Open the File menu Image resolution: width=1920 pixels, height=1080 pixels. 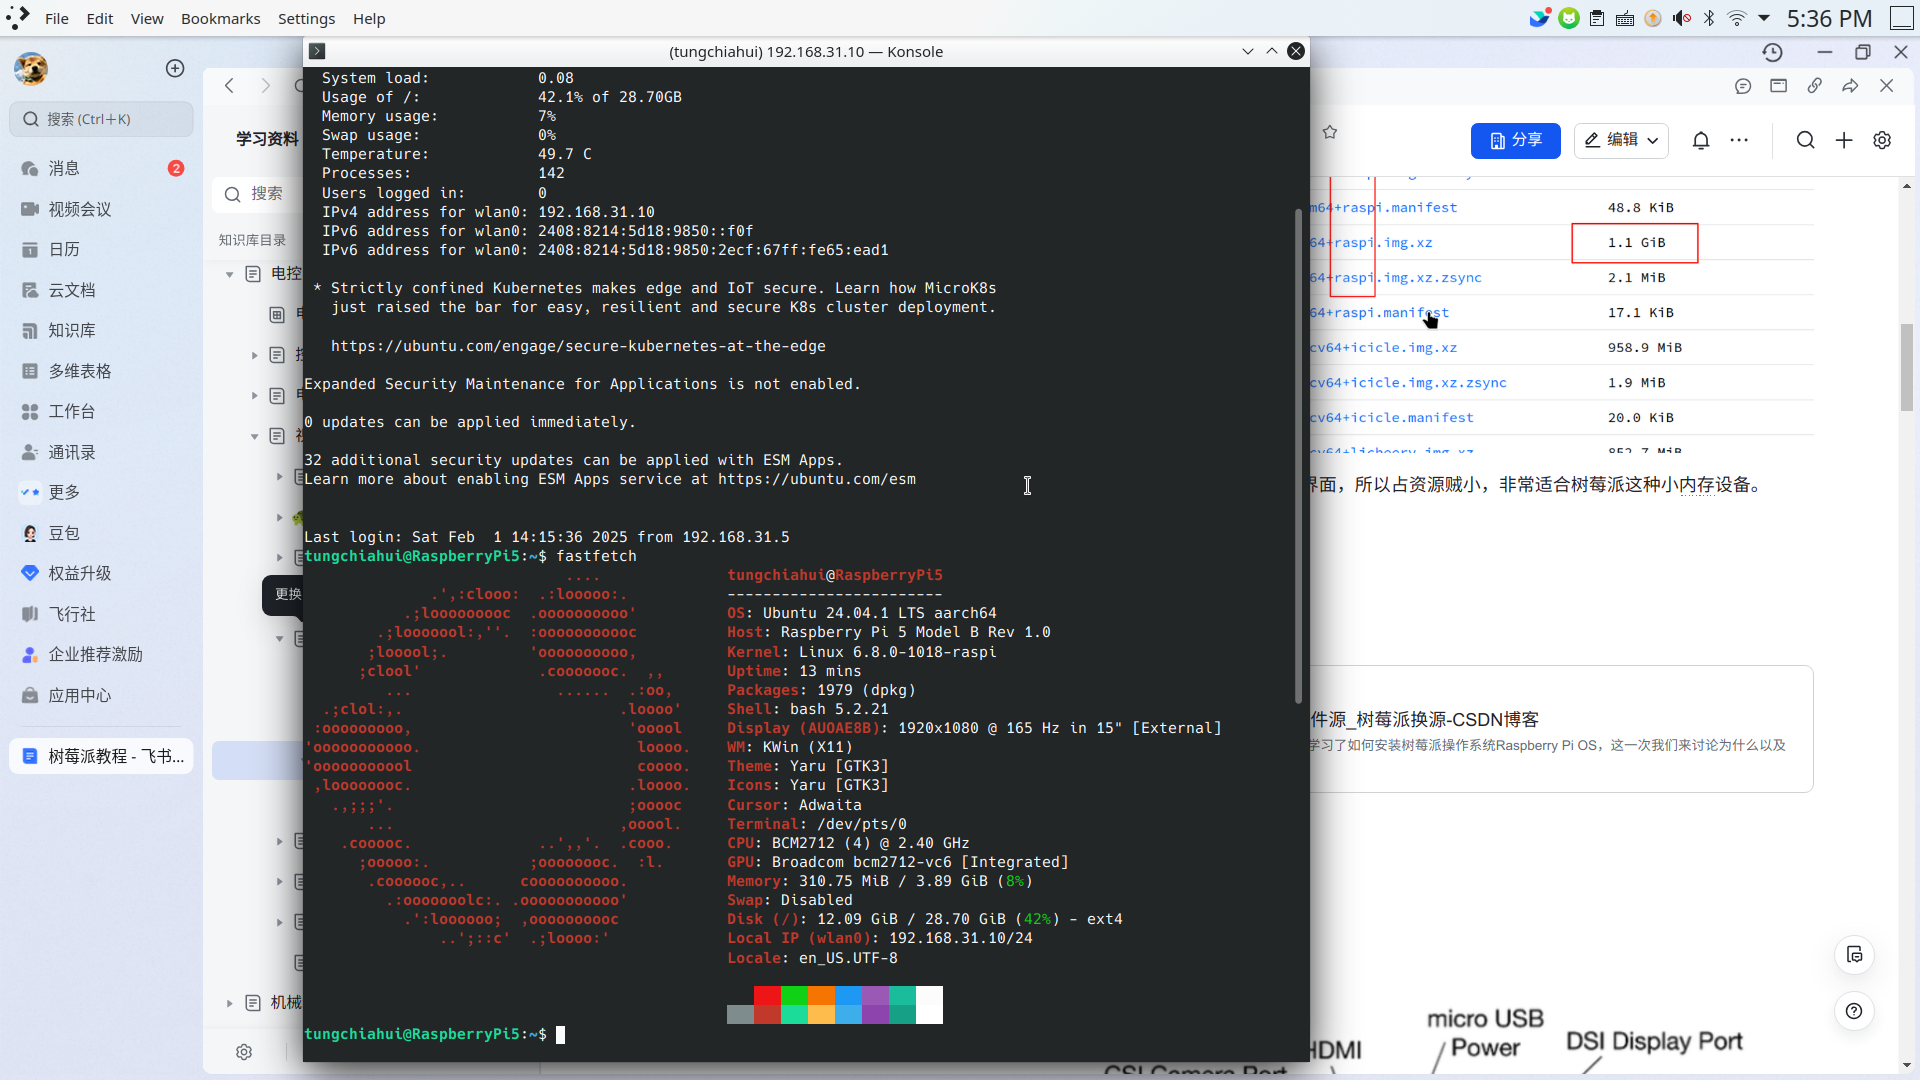(x=57, y=18)
